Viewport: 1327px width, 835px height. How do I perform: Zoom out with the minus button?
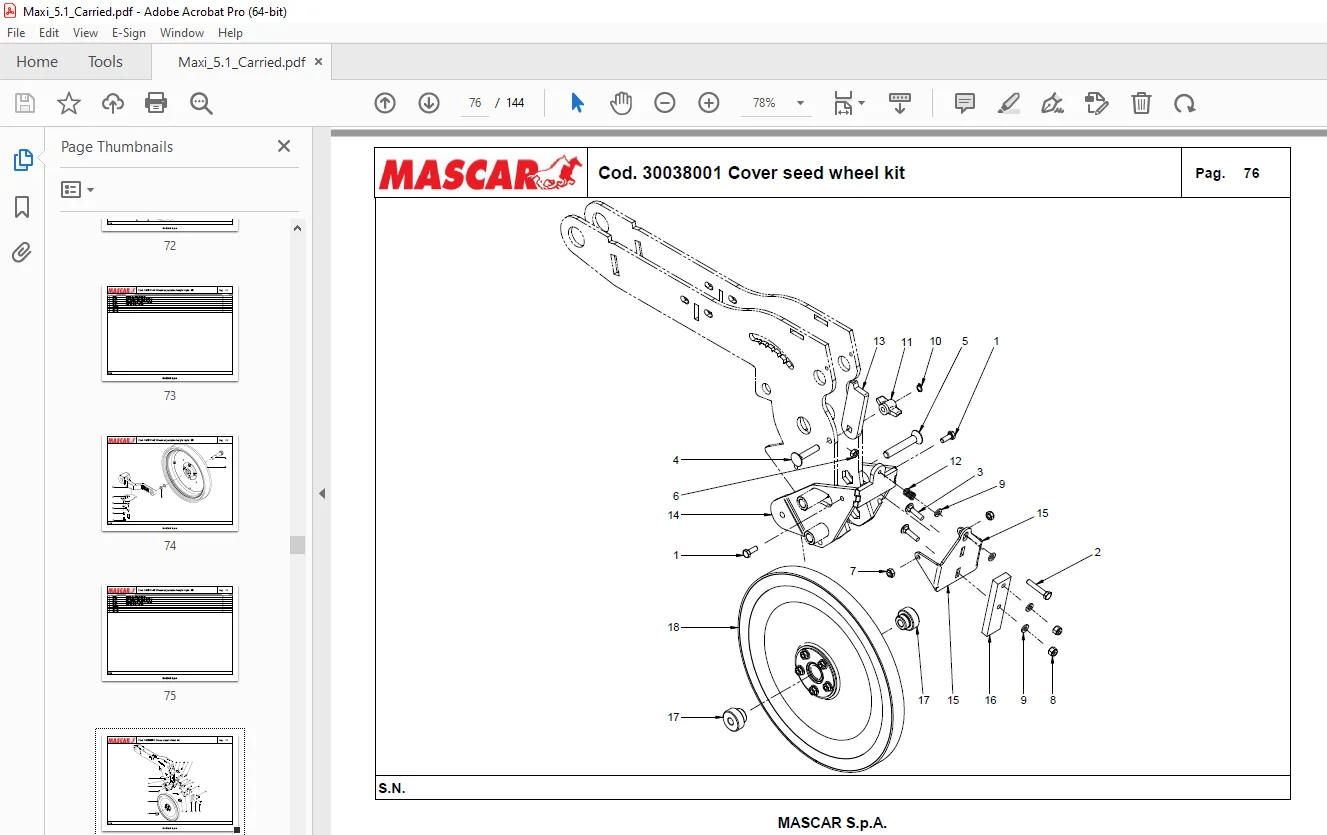(x=665, y=103)
